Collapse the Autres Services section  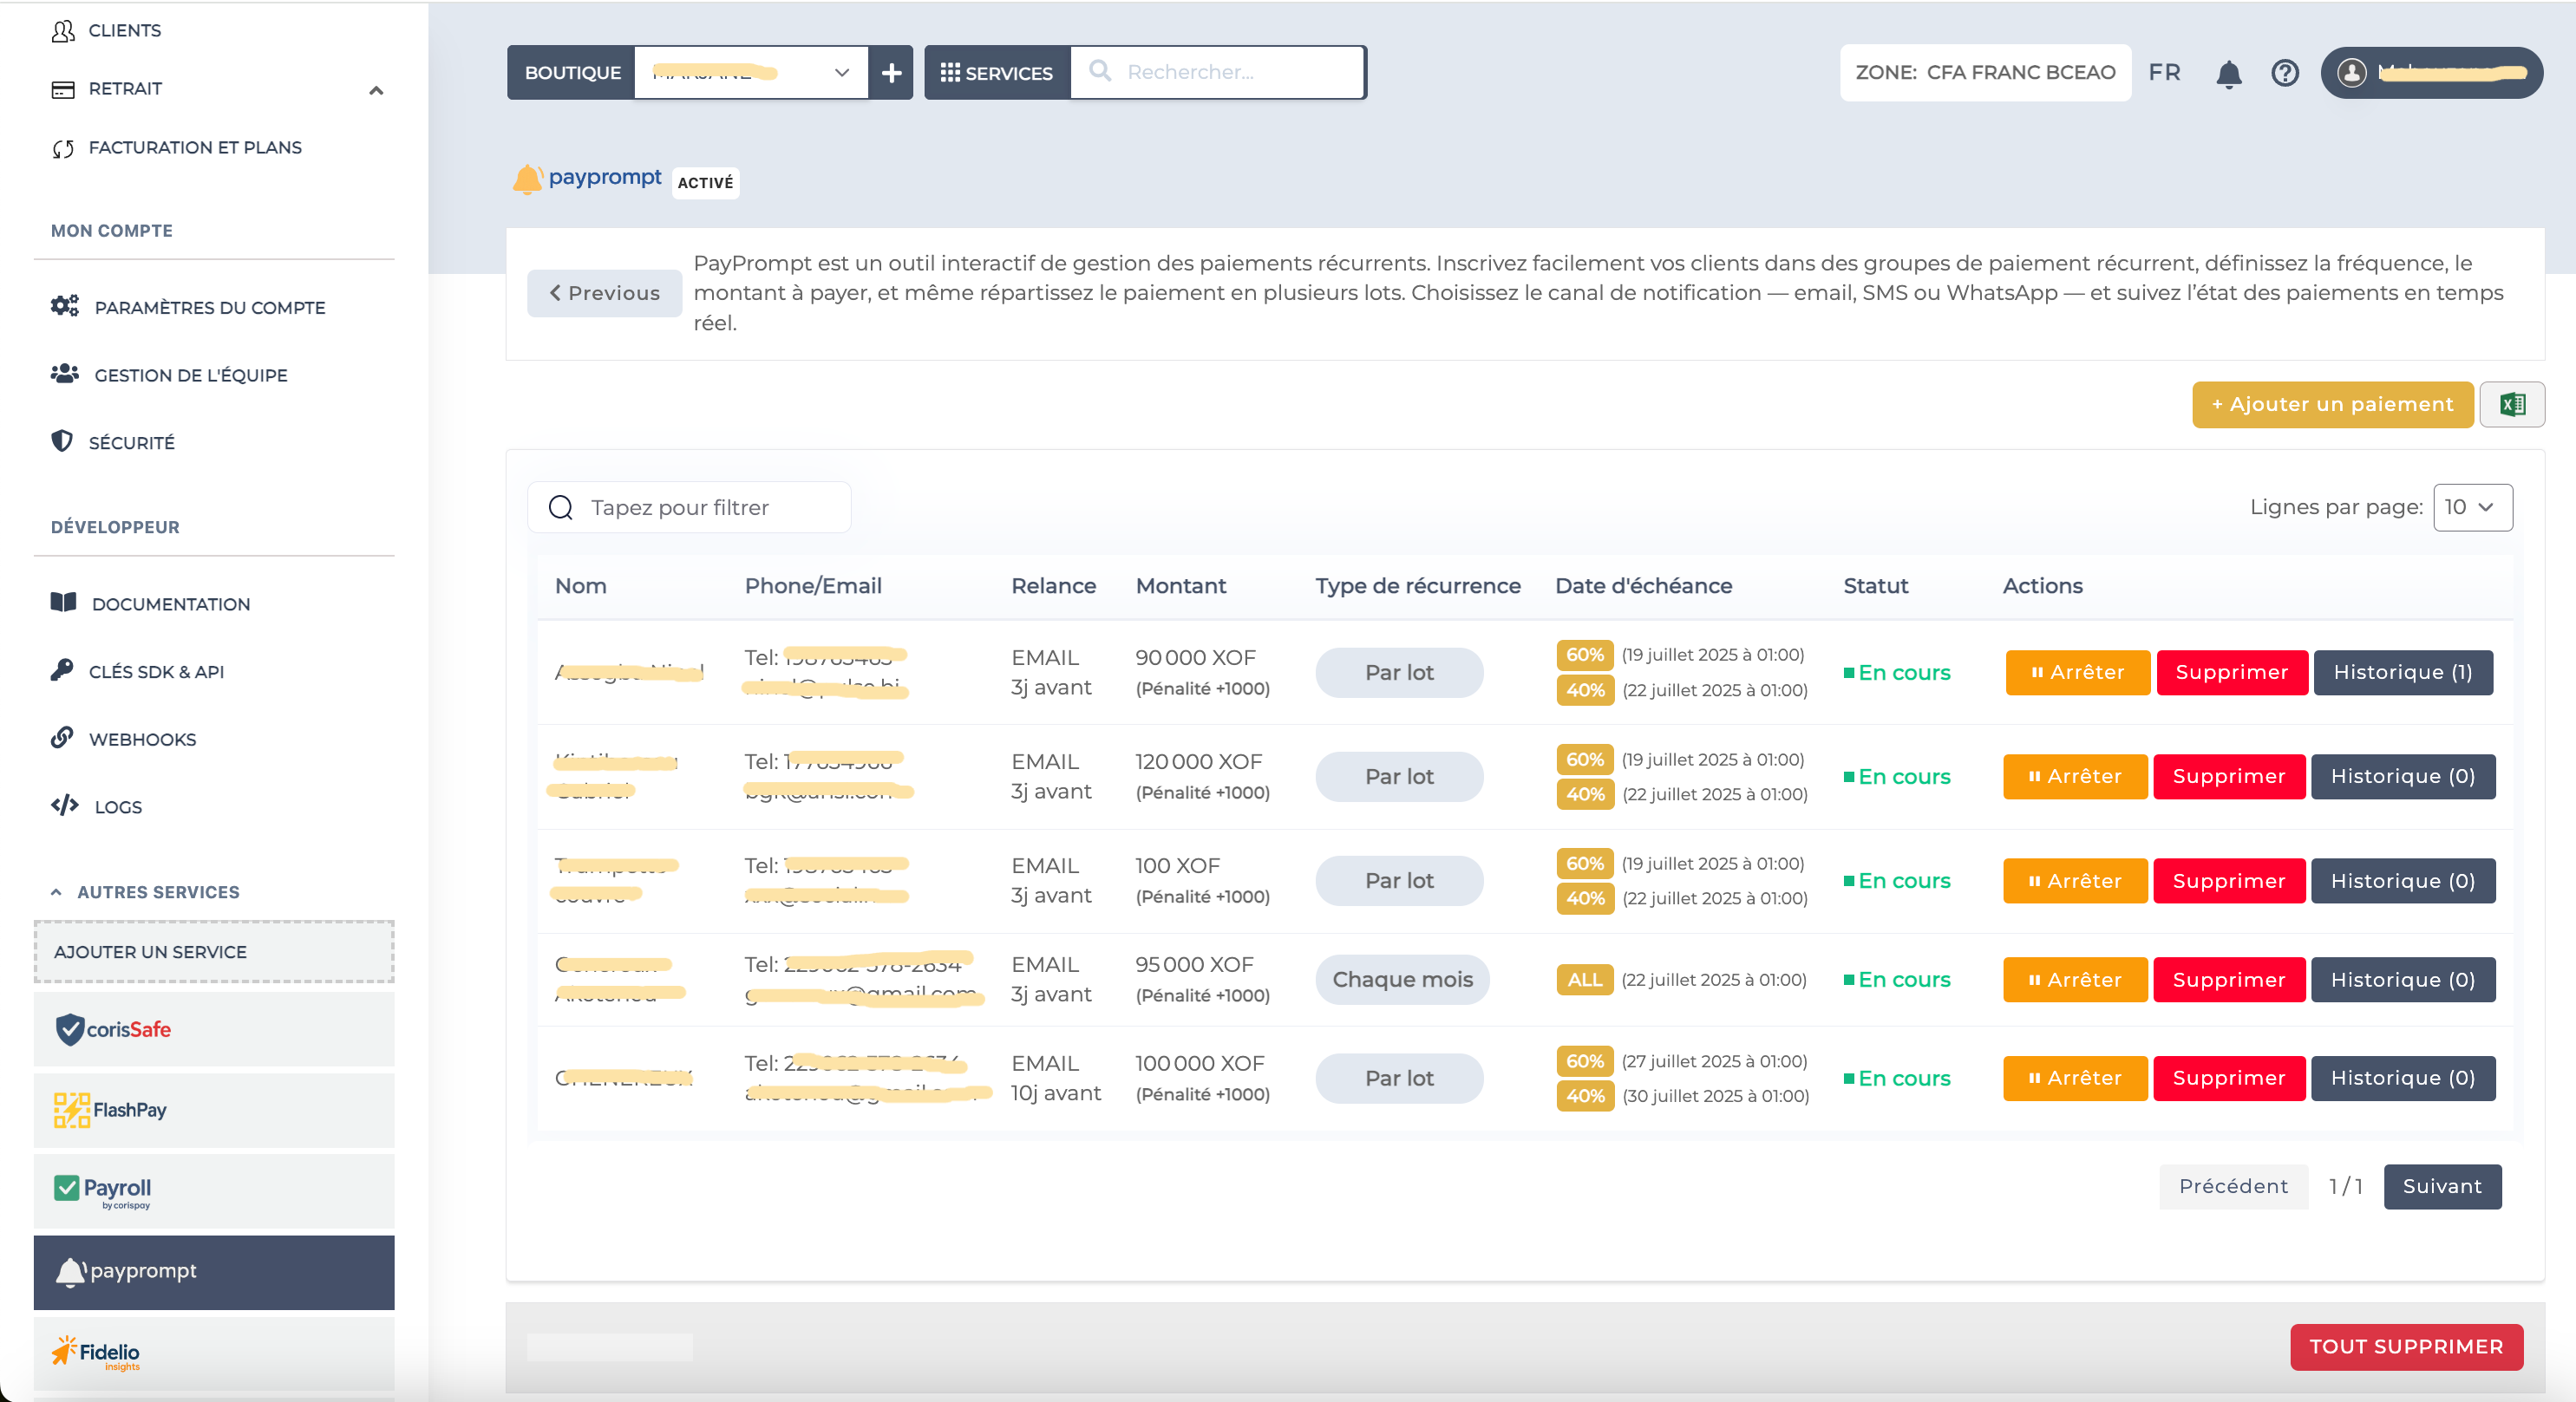click(x=57, y=892)
